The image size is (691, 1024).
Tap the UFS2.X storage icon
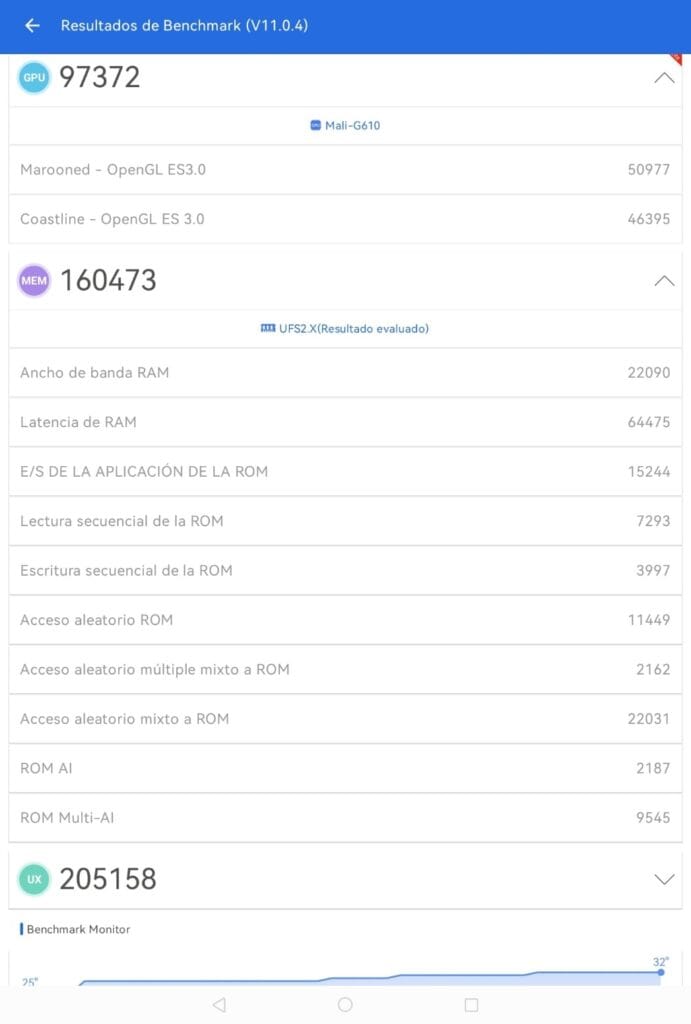[267, 328]
